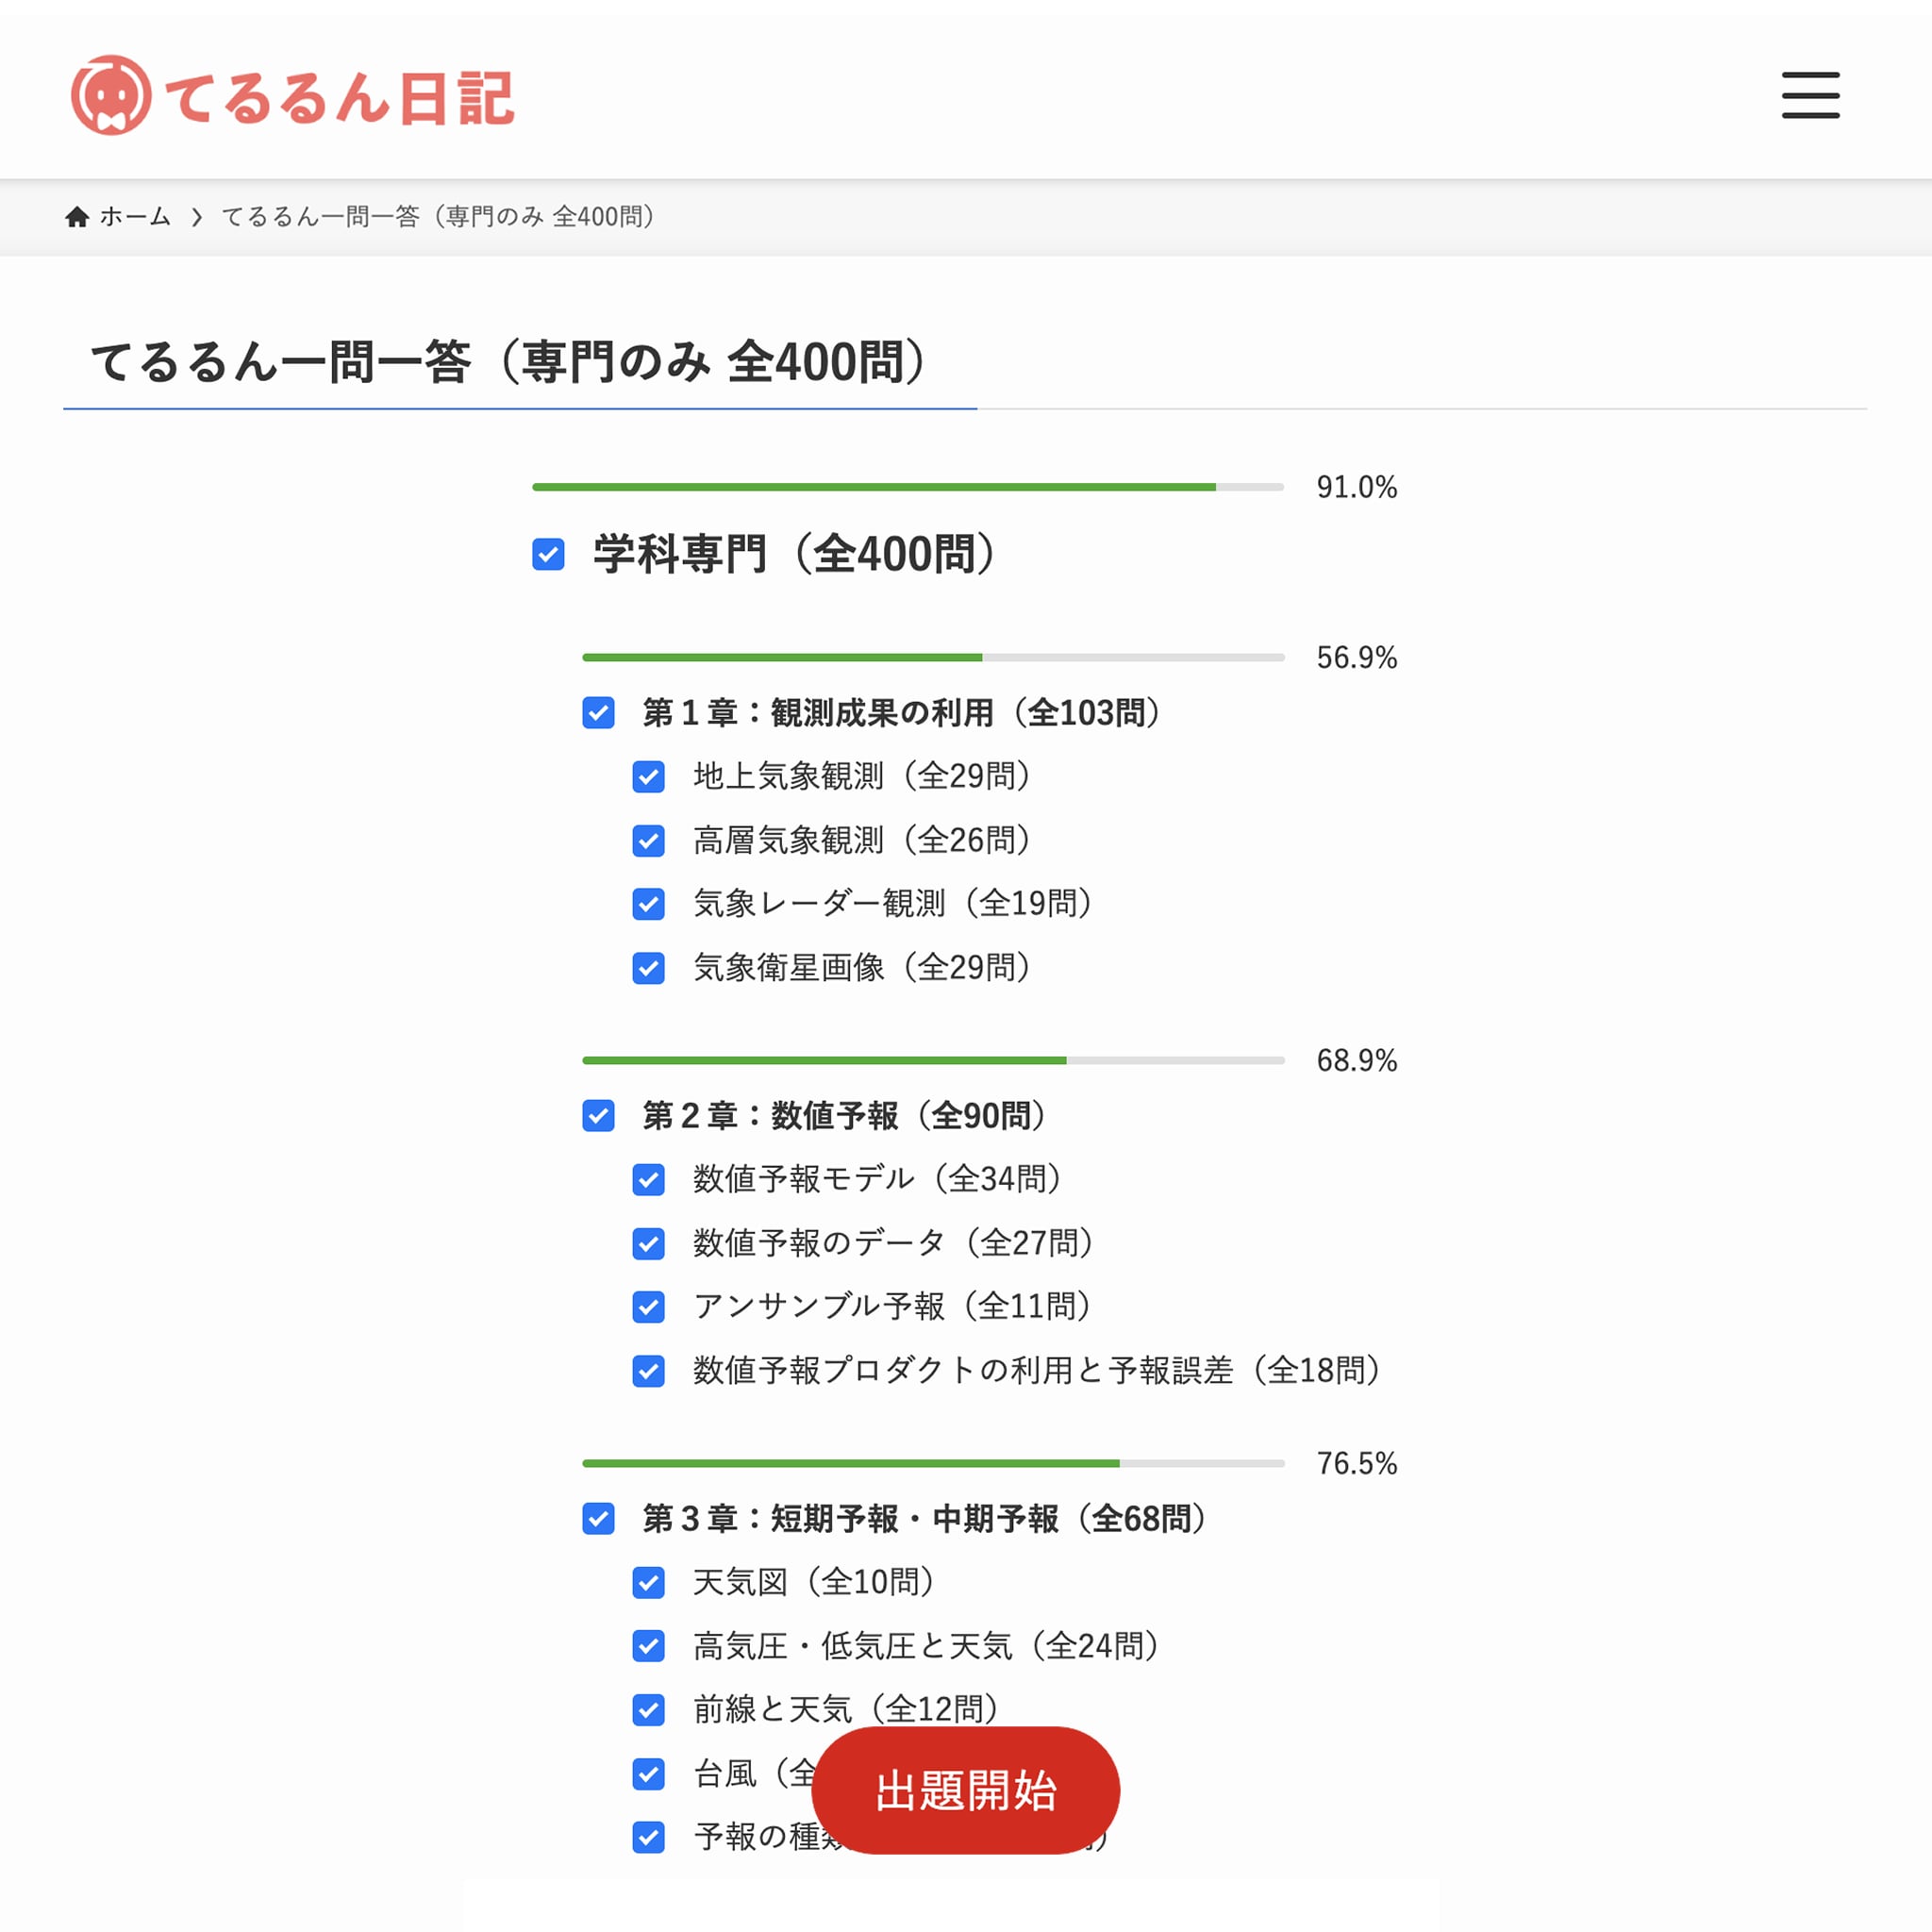Click the 91.0% overall progress bar
The image size is (1932, 1932).
coord(907,487)
